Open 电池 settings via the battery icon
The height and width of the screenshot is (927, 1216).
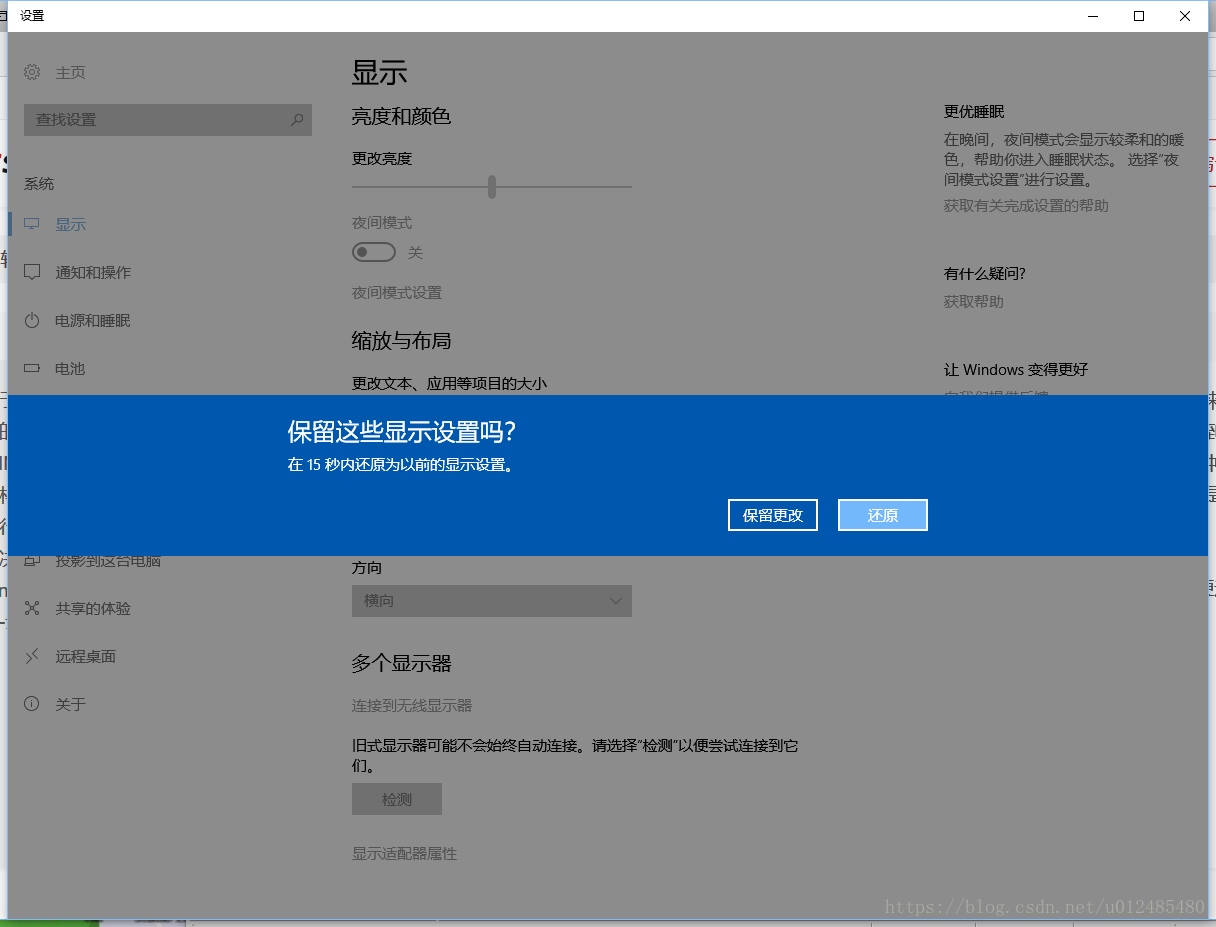(32, 368)
